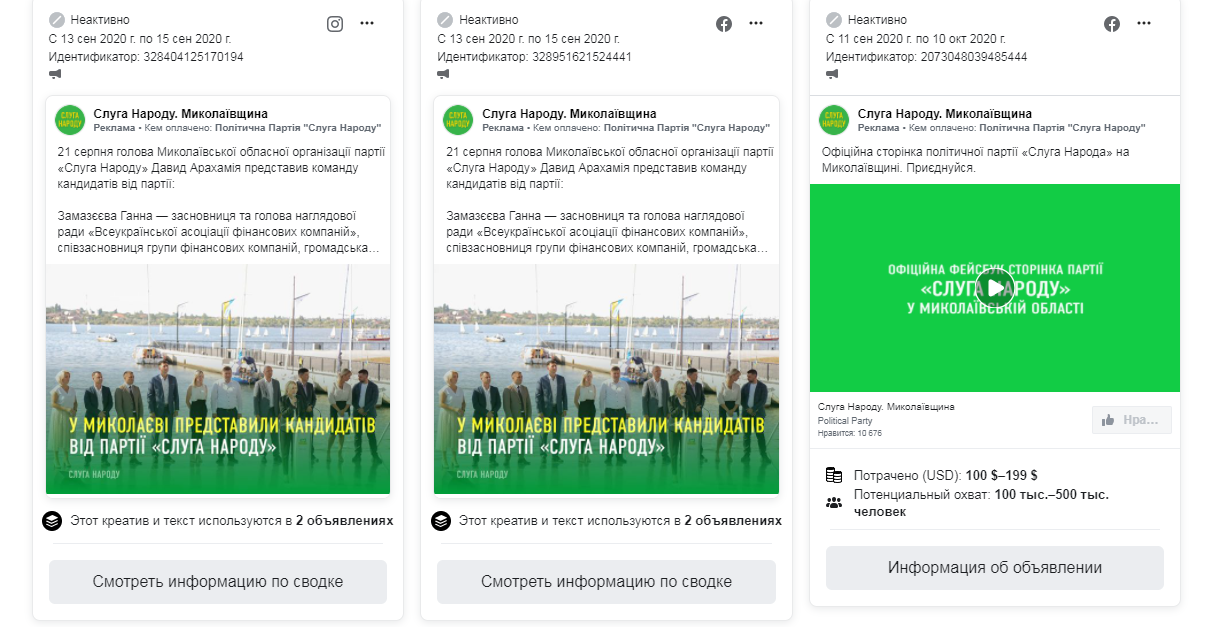Click megaphone icon under identifier 2073048039485444
1213x627 pixels.
coord(832,75)
